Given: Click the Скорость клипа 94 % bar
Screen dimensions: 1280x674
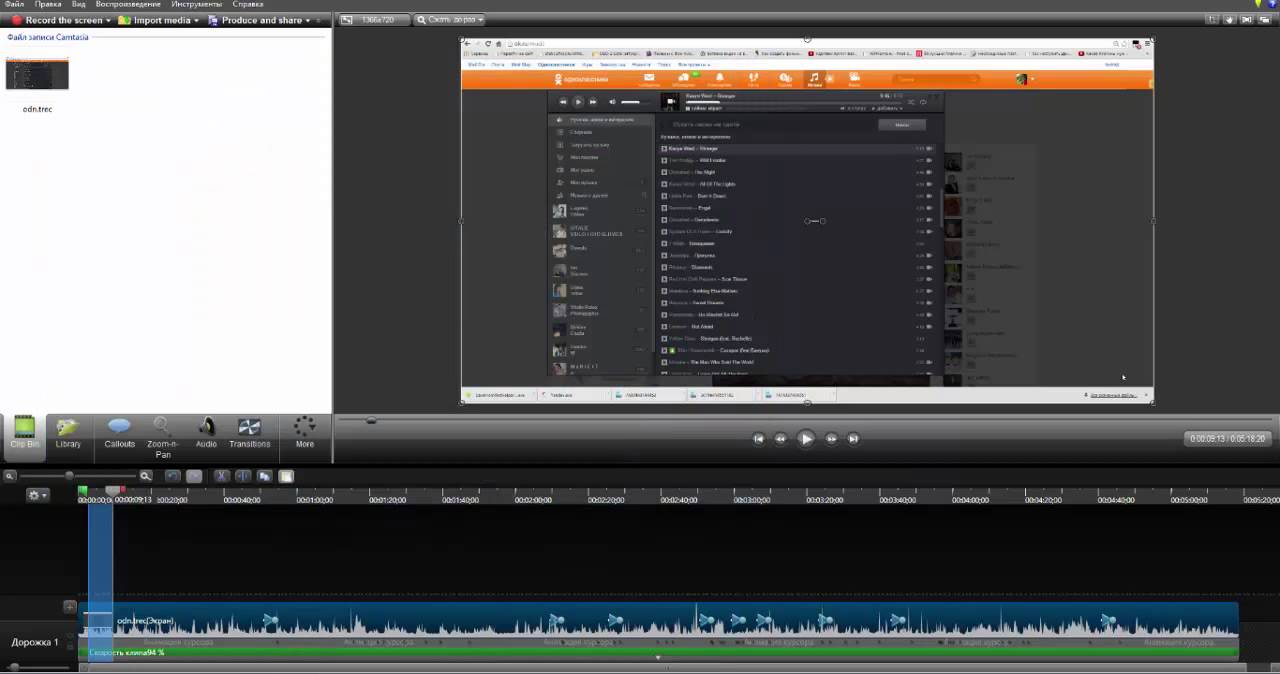Looking at the screenshot, I should 660,653.
